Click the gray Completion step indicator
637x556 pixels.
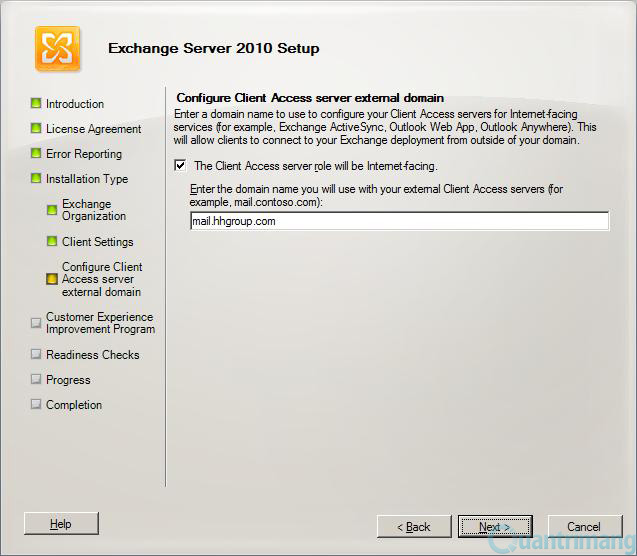(36, 404)
